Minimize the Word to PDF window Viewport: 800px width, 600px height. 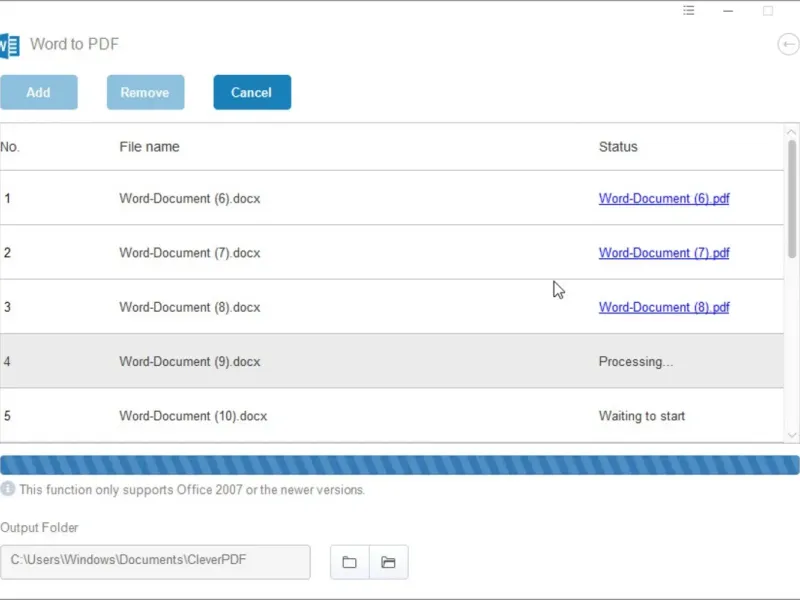pyautogui.click(x=729, y=11)
